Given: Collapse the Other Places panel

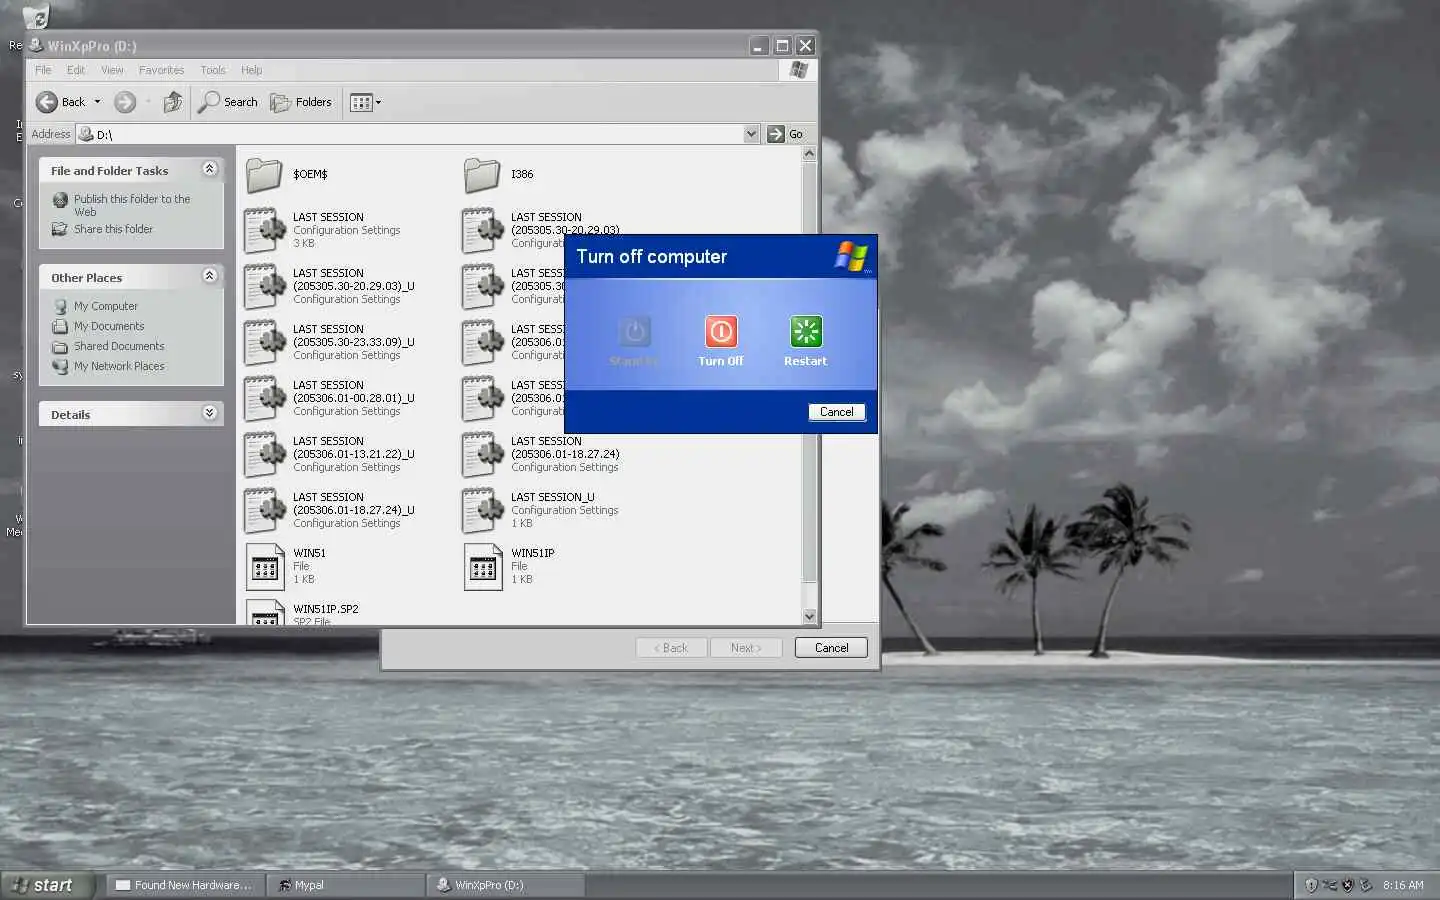Looking at the screenshot, I should (209, 276).
